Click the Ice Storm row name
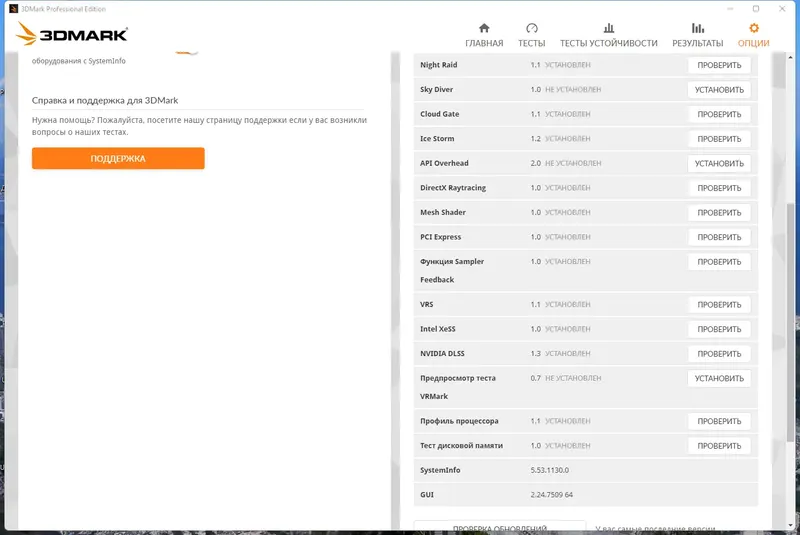The height and width of the screenshot is (535, 800). tap(437, 138)
